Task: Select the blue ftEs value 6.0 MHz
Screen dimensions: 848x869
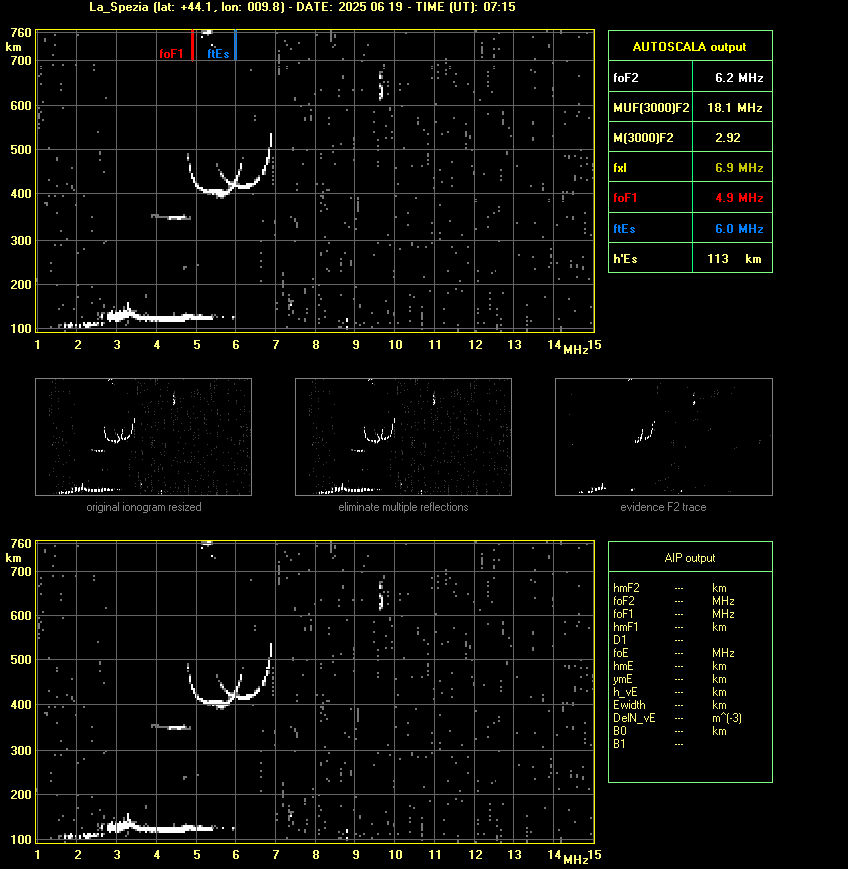Action: pos(739,228)
